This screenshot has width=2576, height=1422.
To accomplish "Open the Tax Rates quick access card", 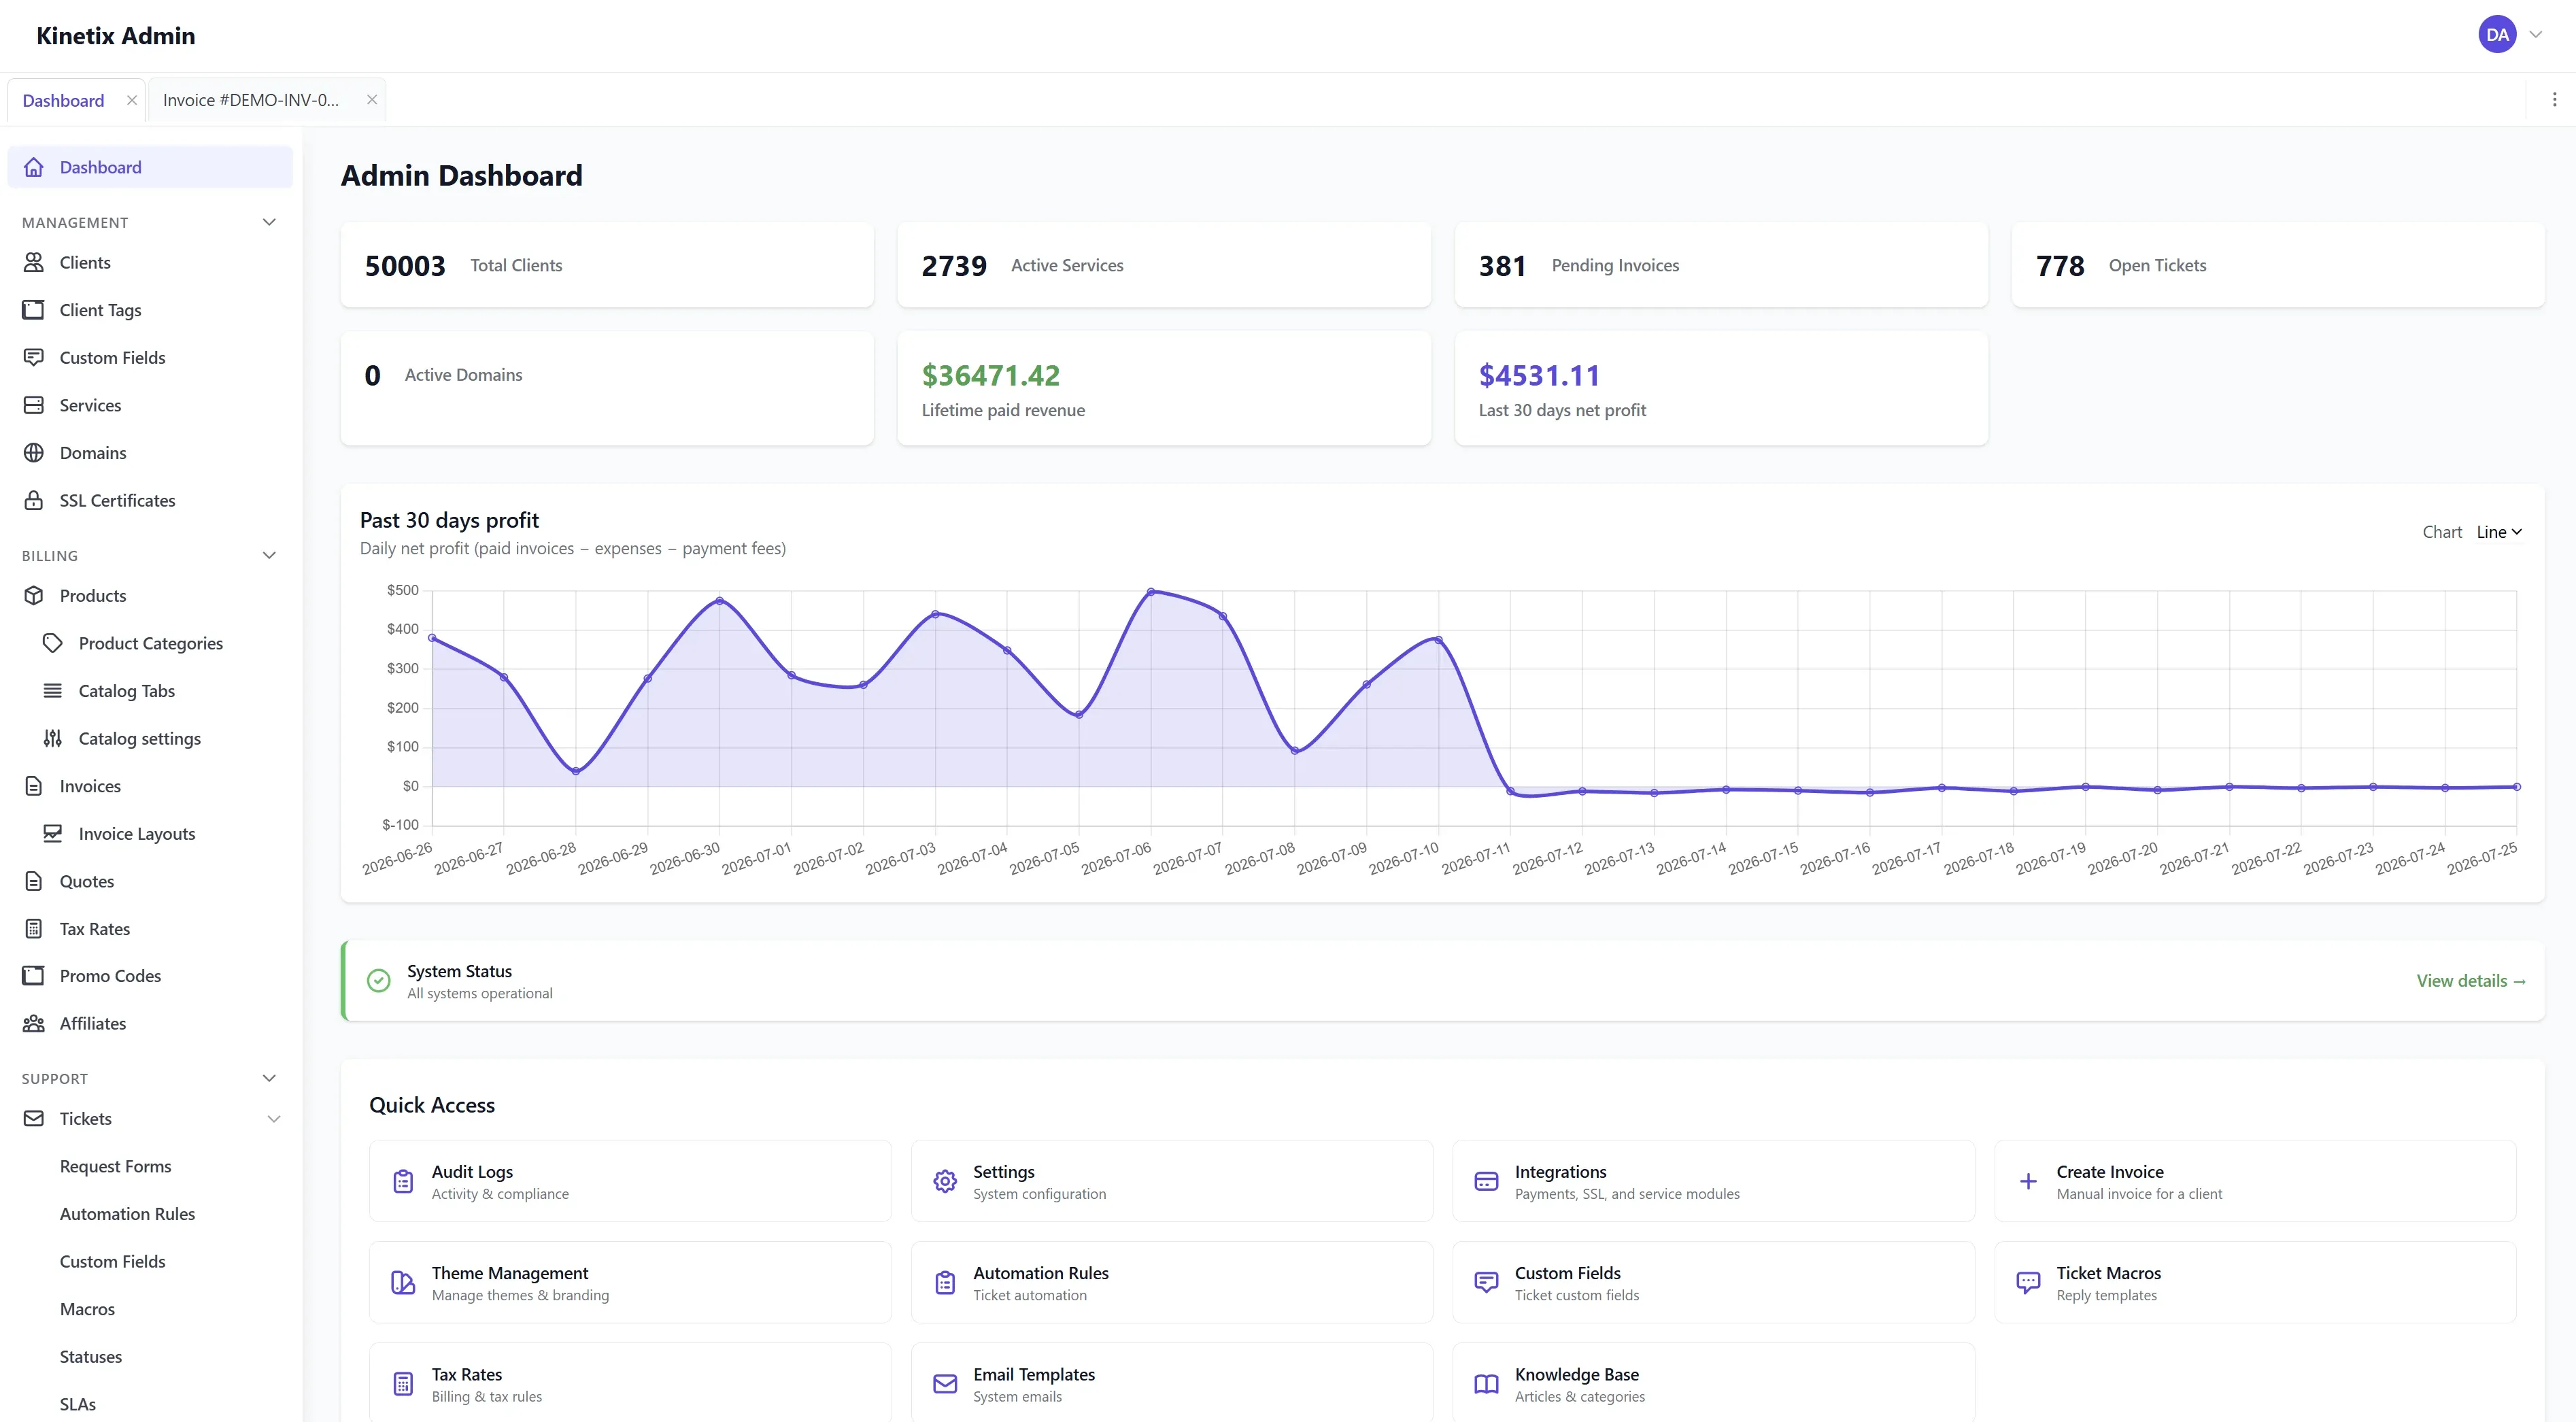I will tap(630, 1384).
